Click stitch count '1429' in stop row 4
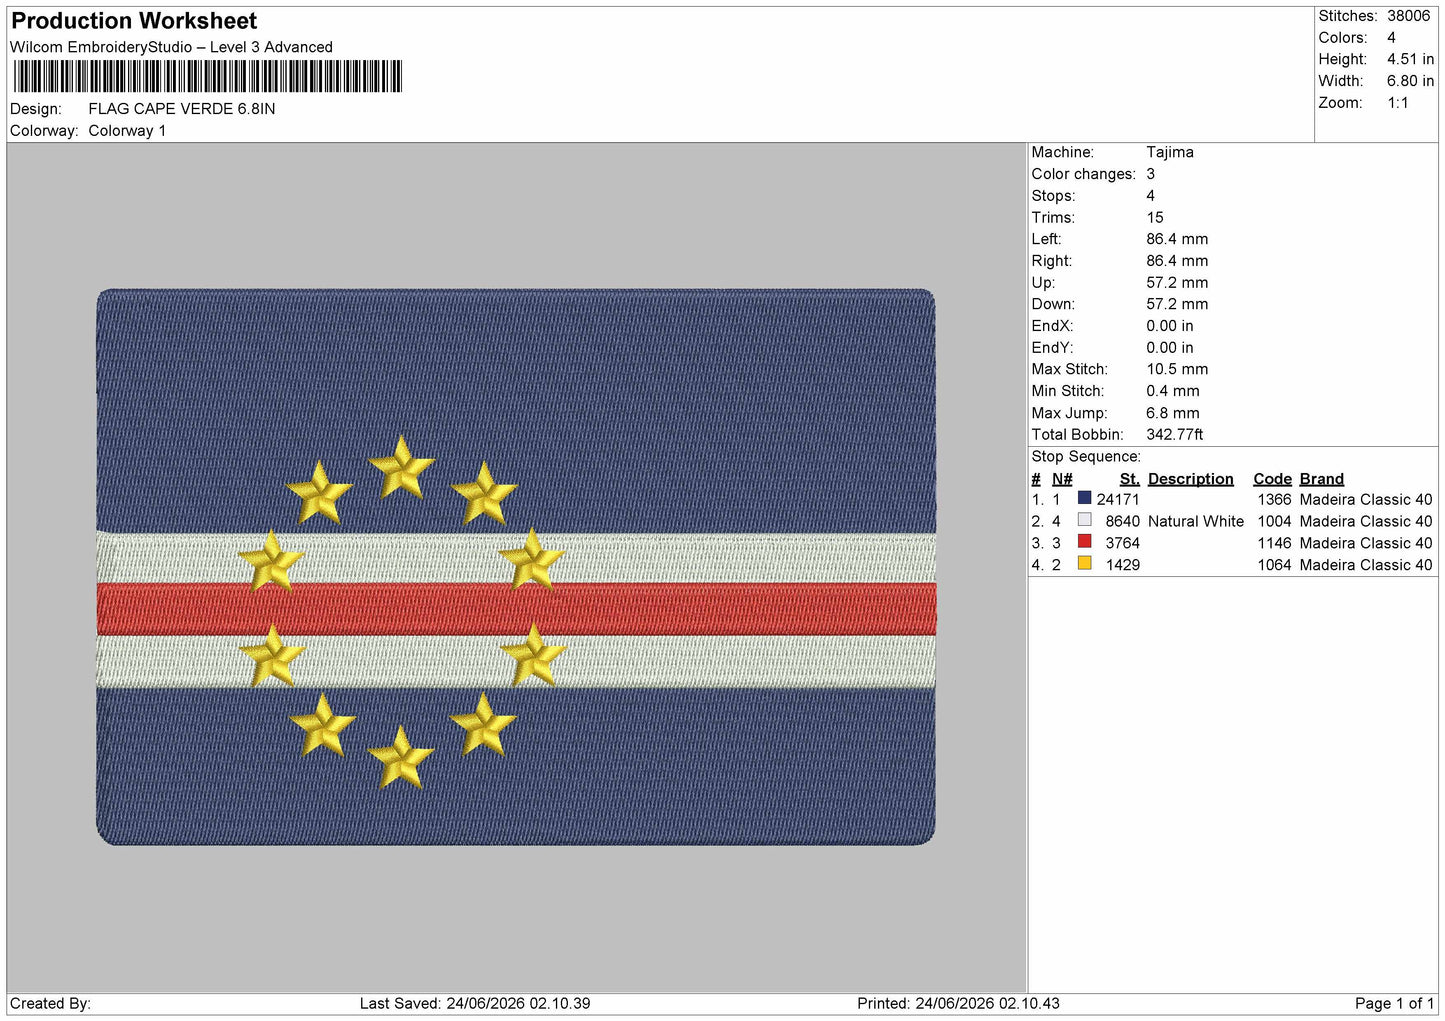Screen dimensions: 1445x1021 [1123, 565]
